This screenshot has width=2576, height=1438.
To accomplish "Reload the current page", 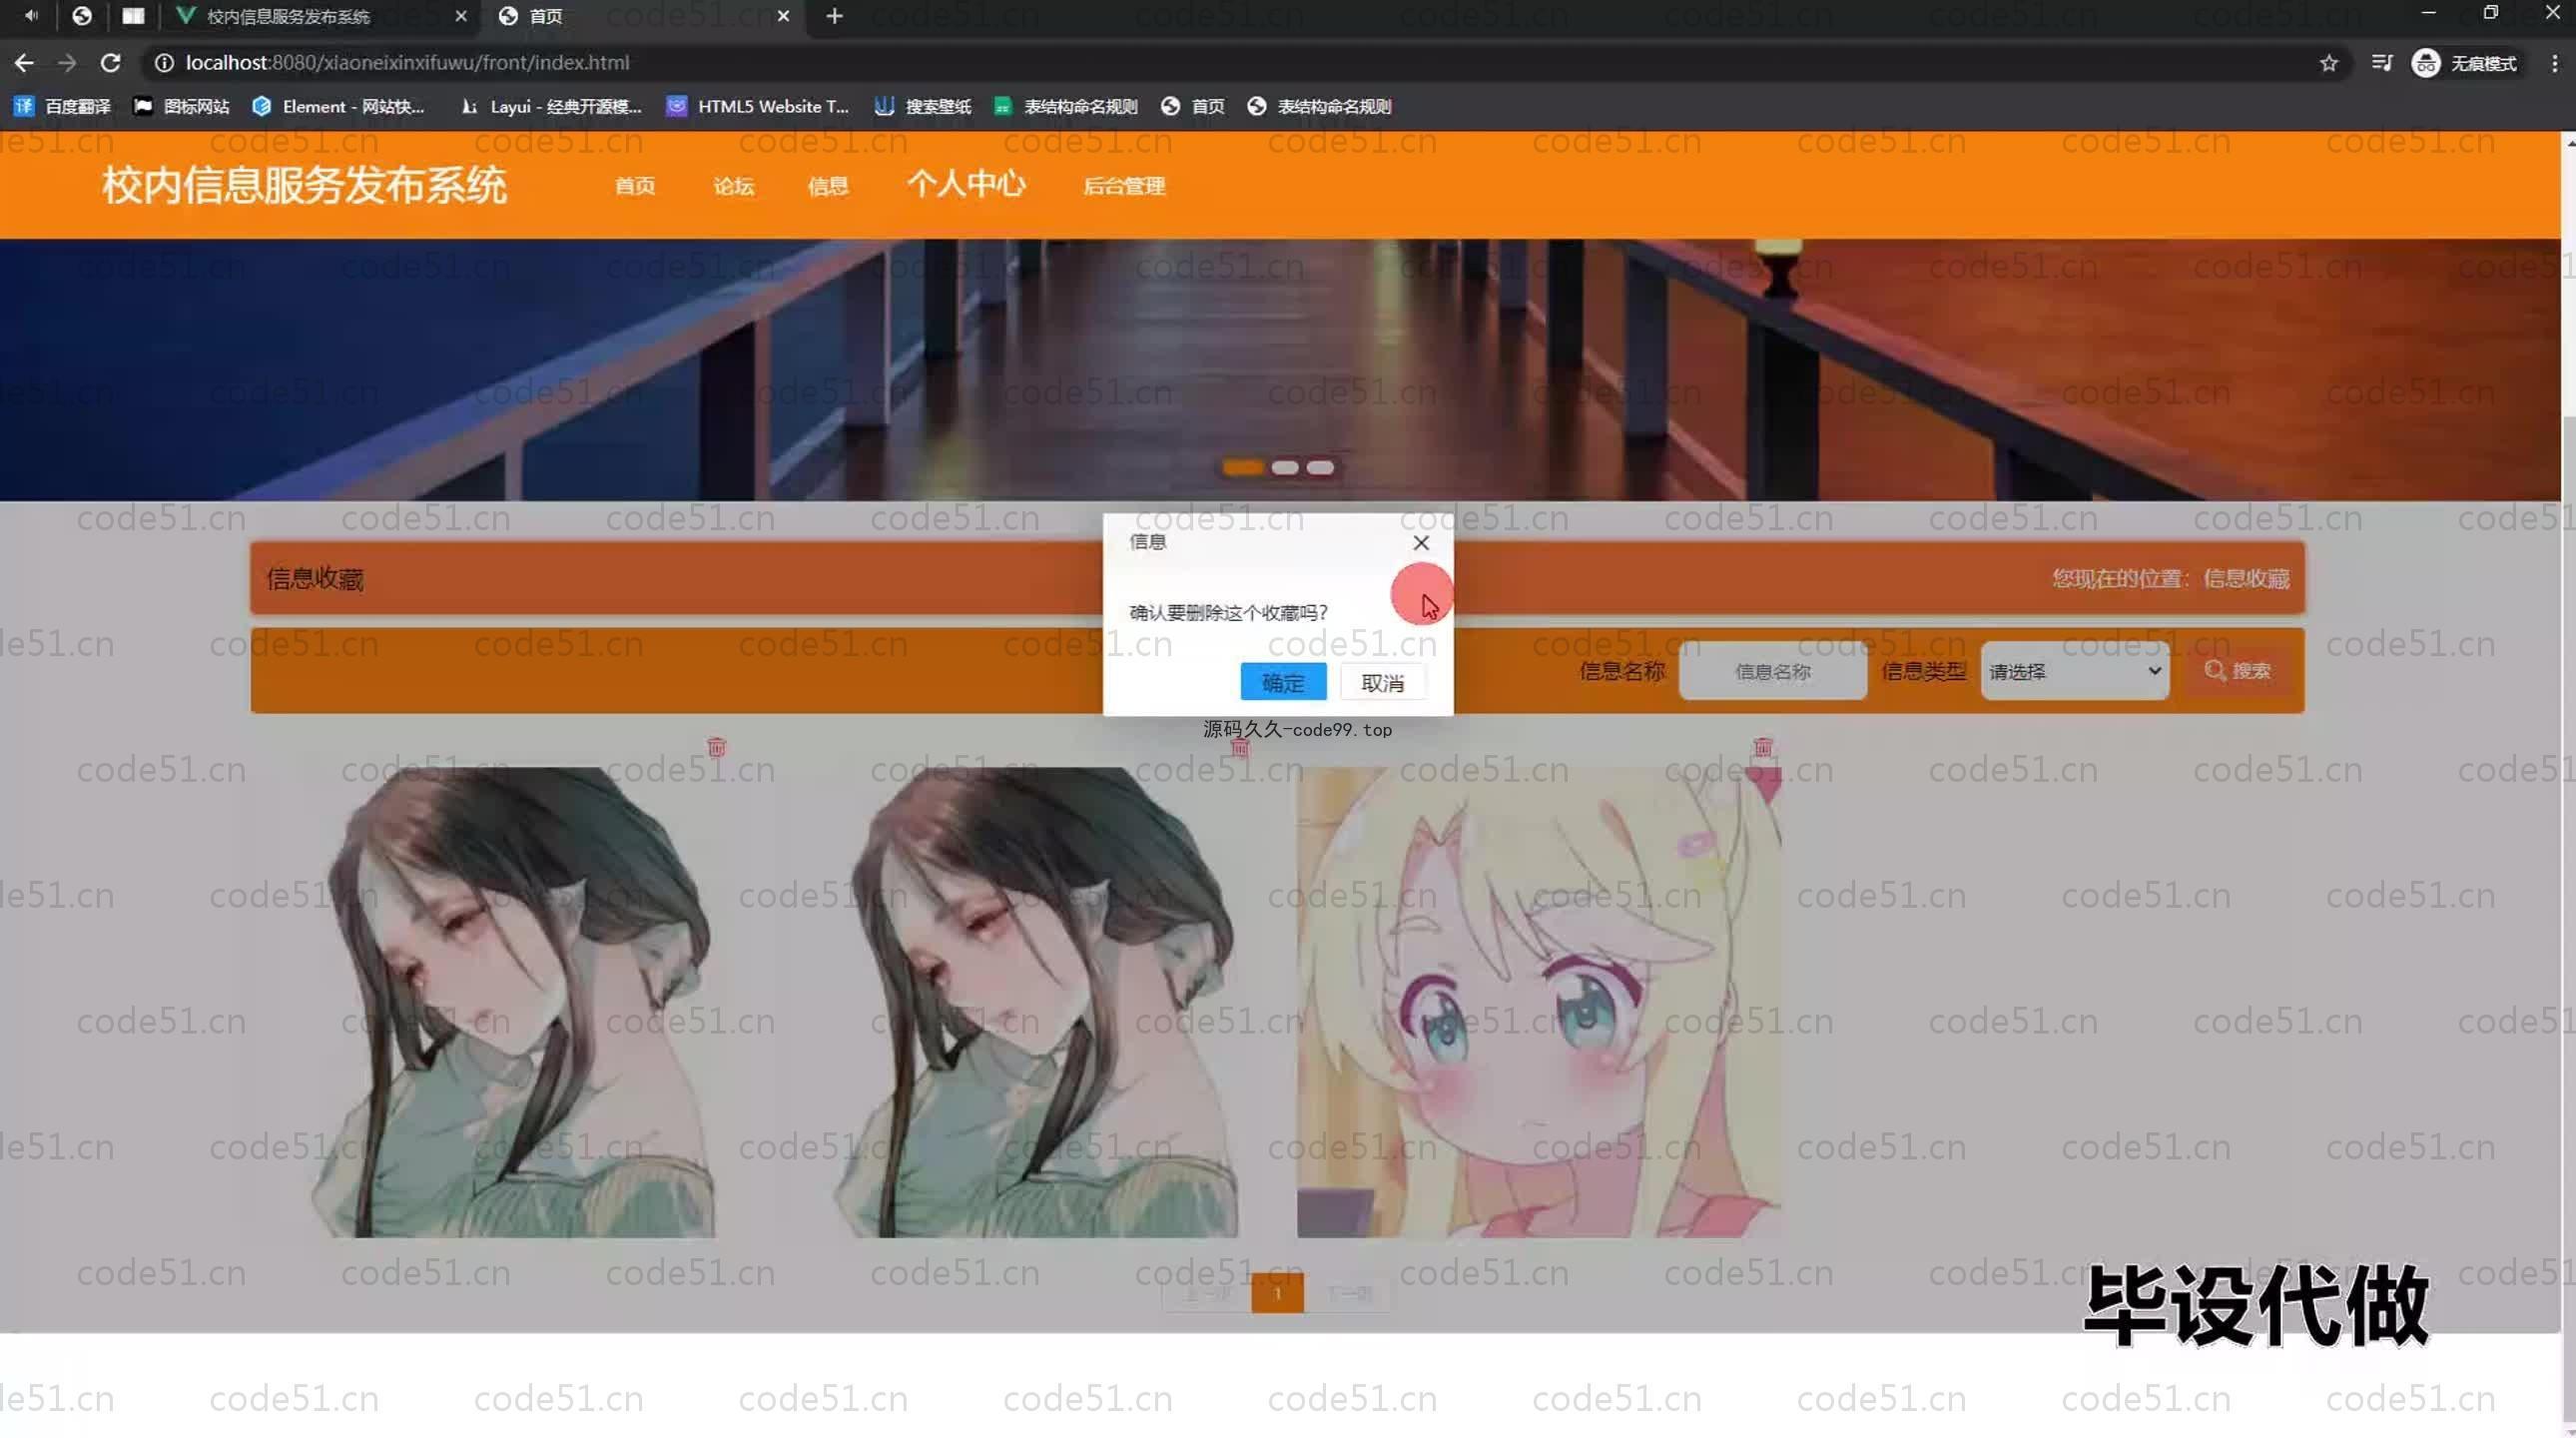I will coord(110,62).
